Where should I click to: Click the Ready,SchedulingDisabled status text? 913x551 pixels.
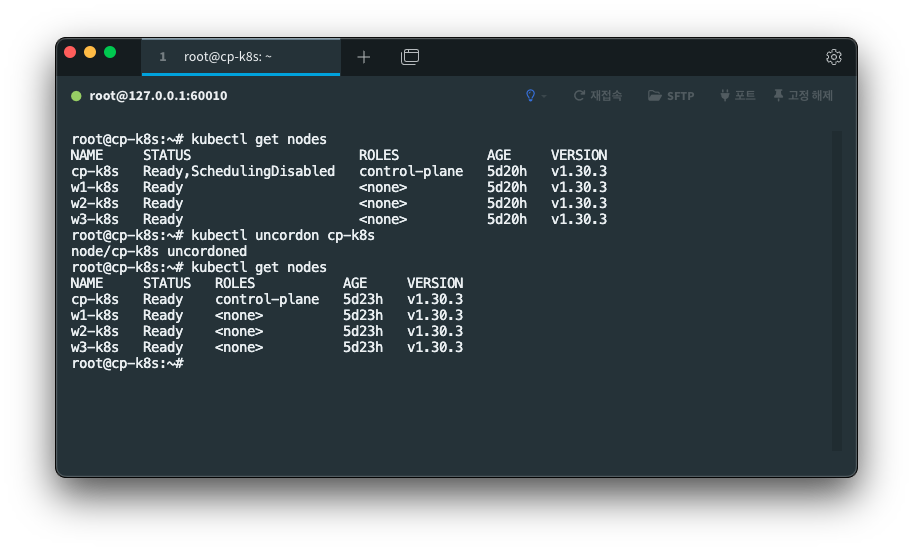pos(239,171)
